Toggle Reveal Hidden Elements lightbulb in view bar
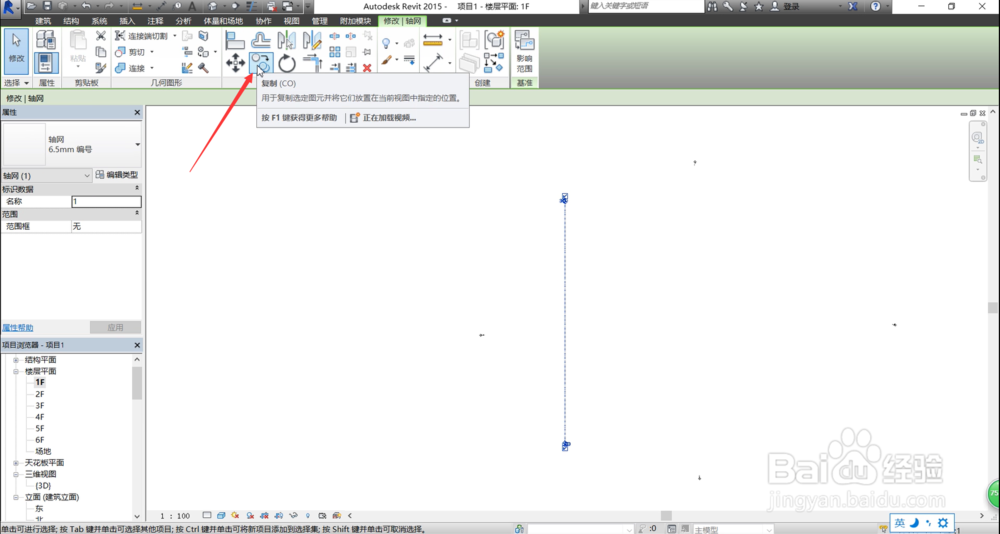 coord(308,515)
